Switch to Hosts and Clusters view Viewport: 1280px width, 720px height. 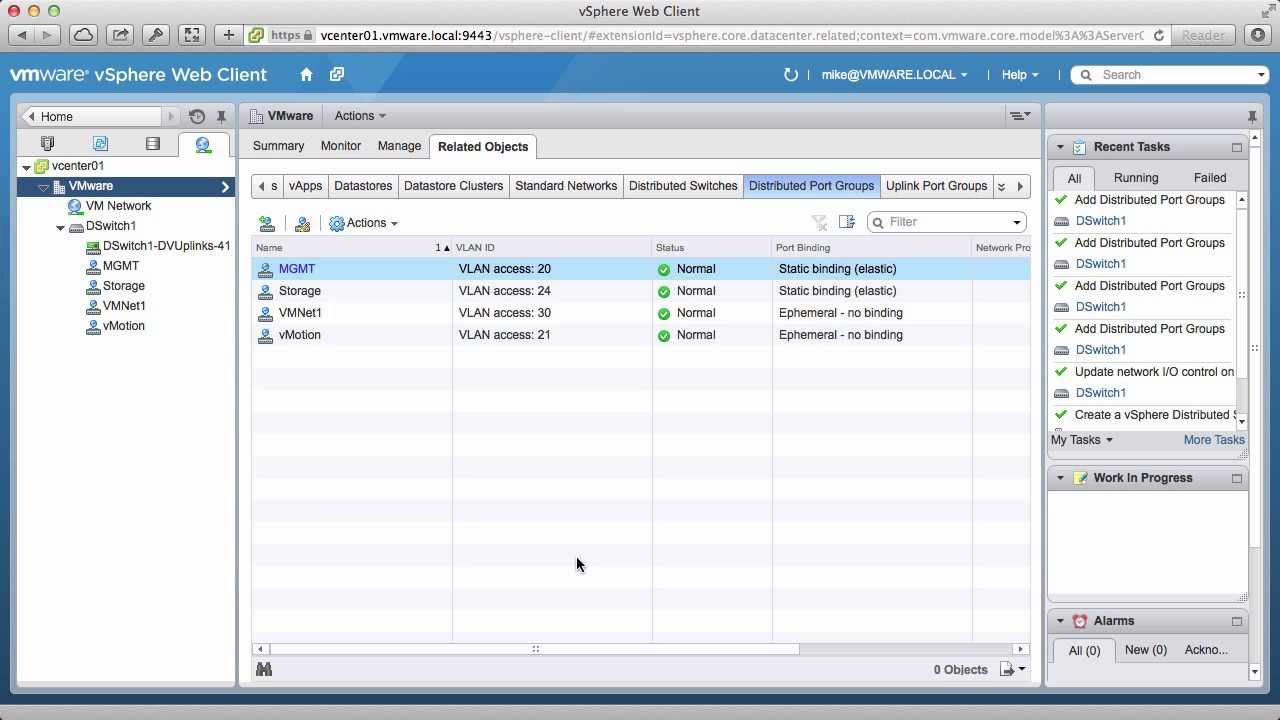47,144
